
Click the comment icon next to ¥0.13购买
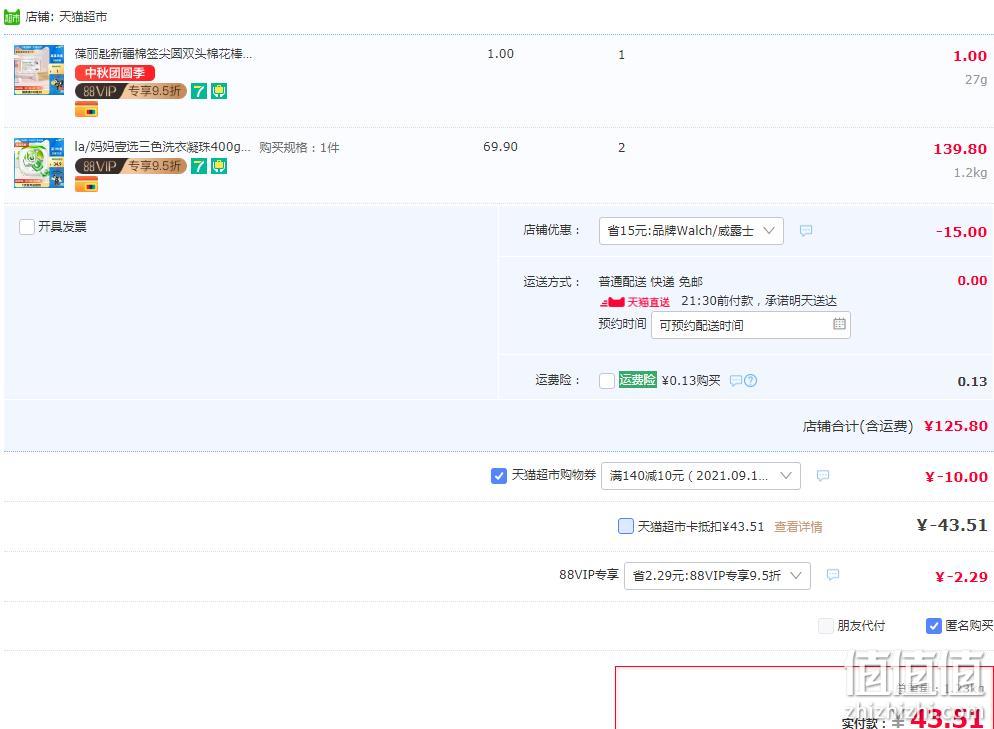point(736,380)
